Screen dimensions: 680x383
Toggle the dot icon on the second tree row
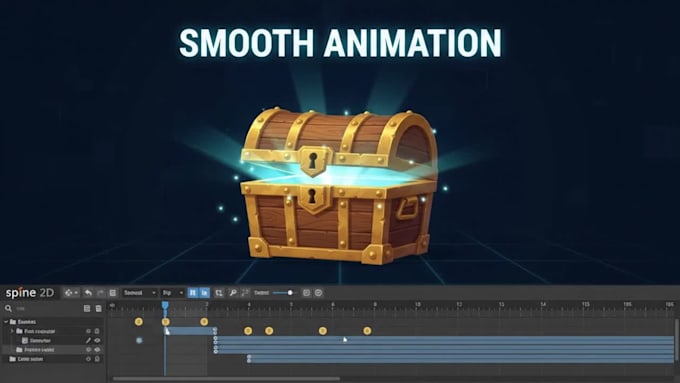click(x=88, y=331)
